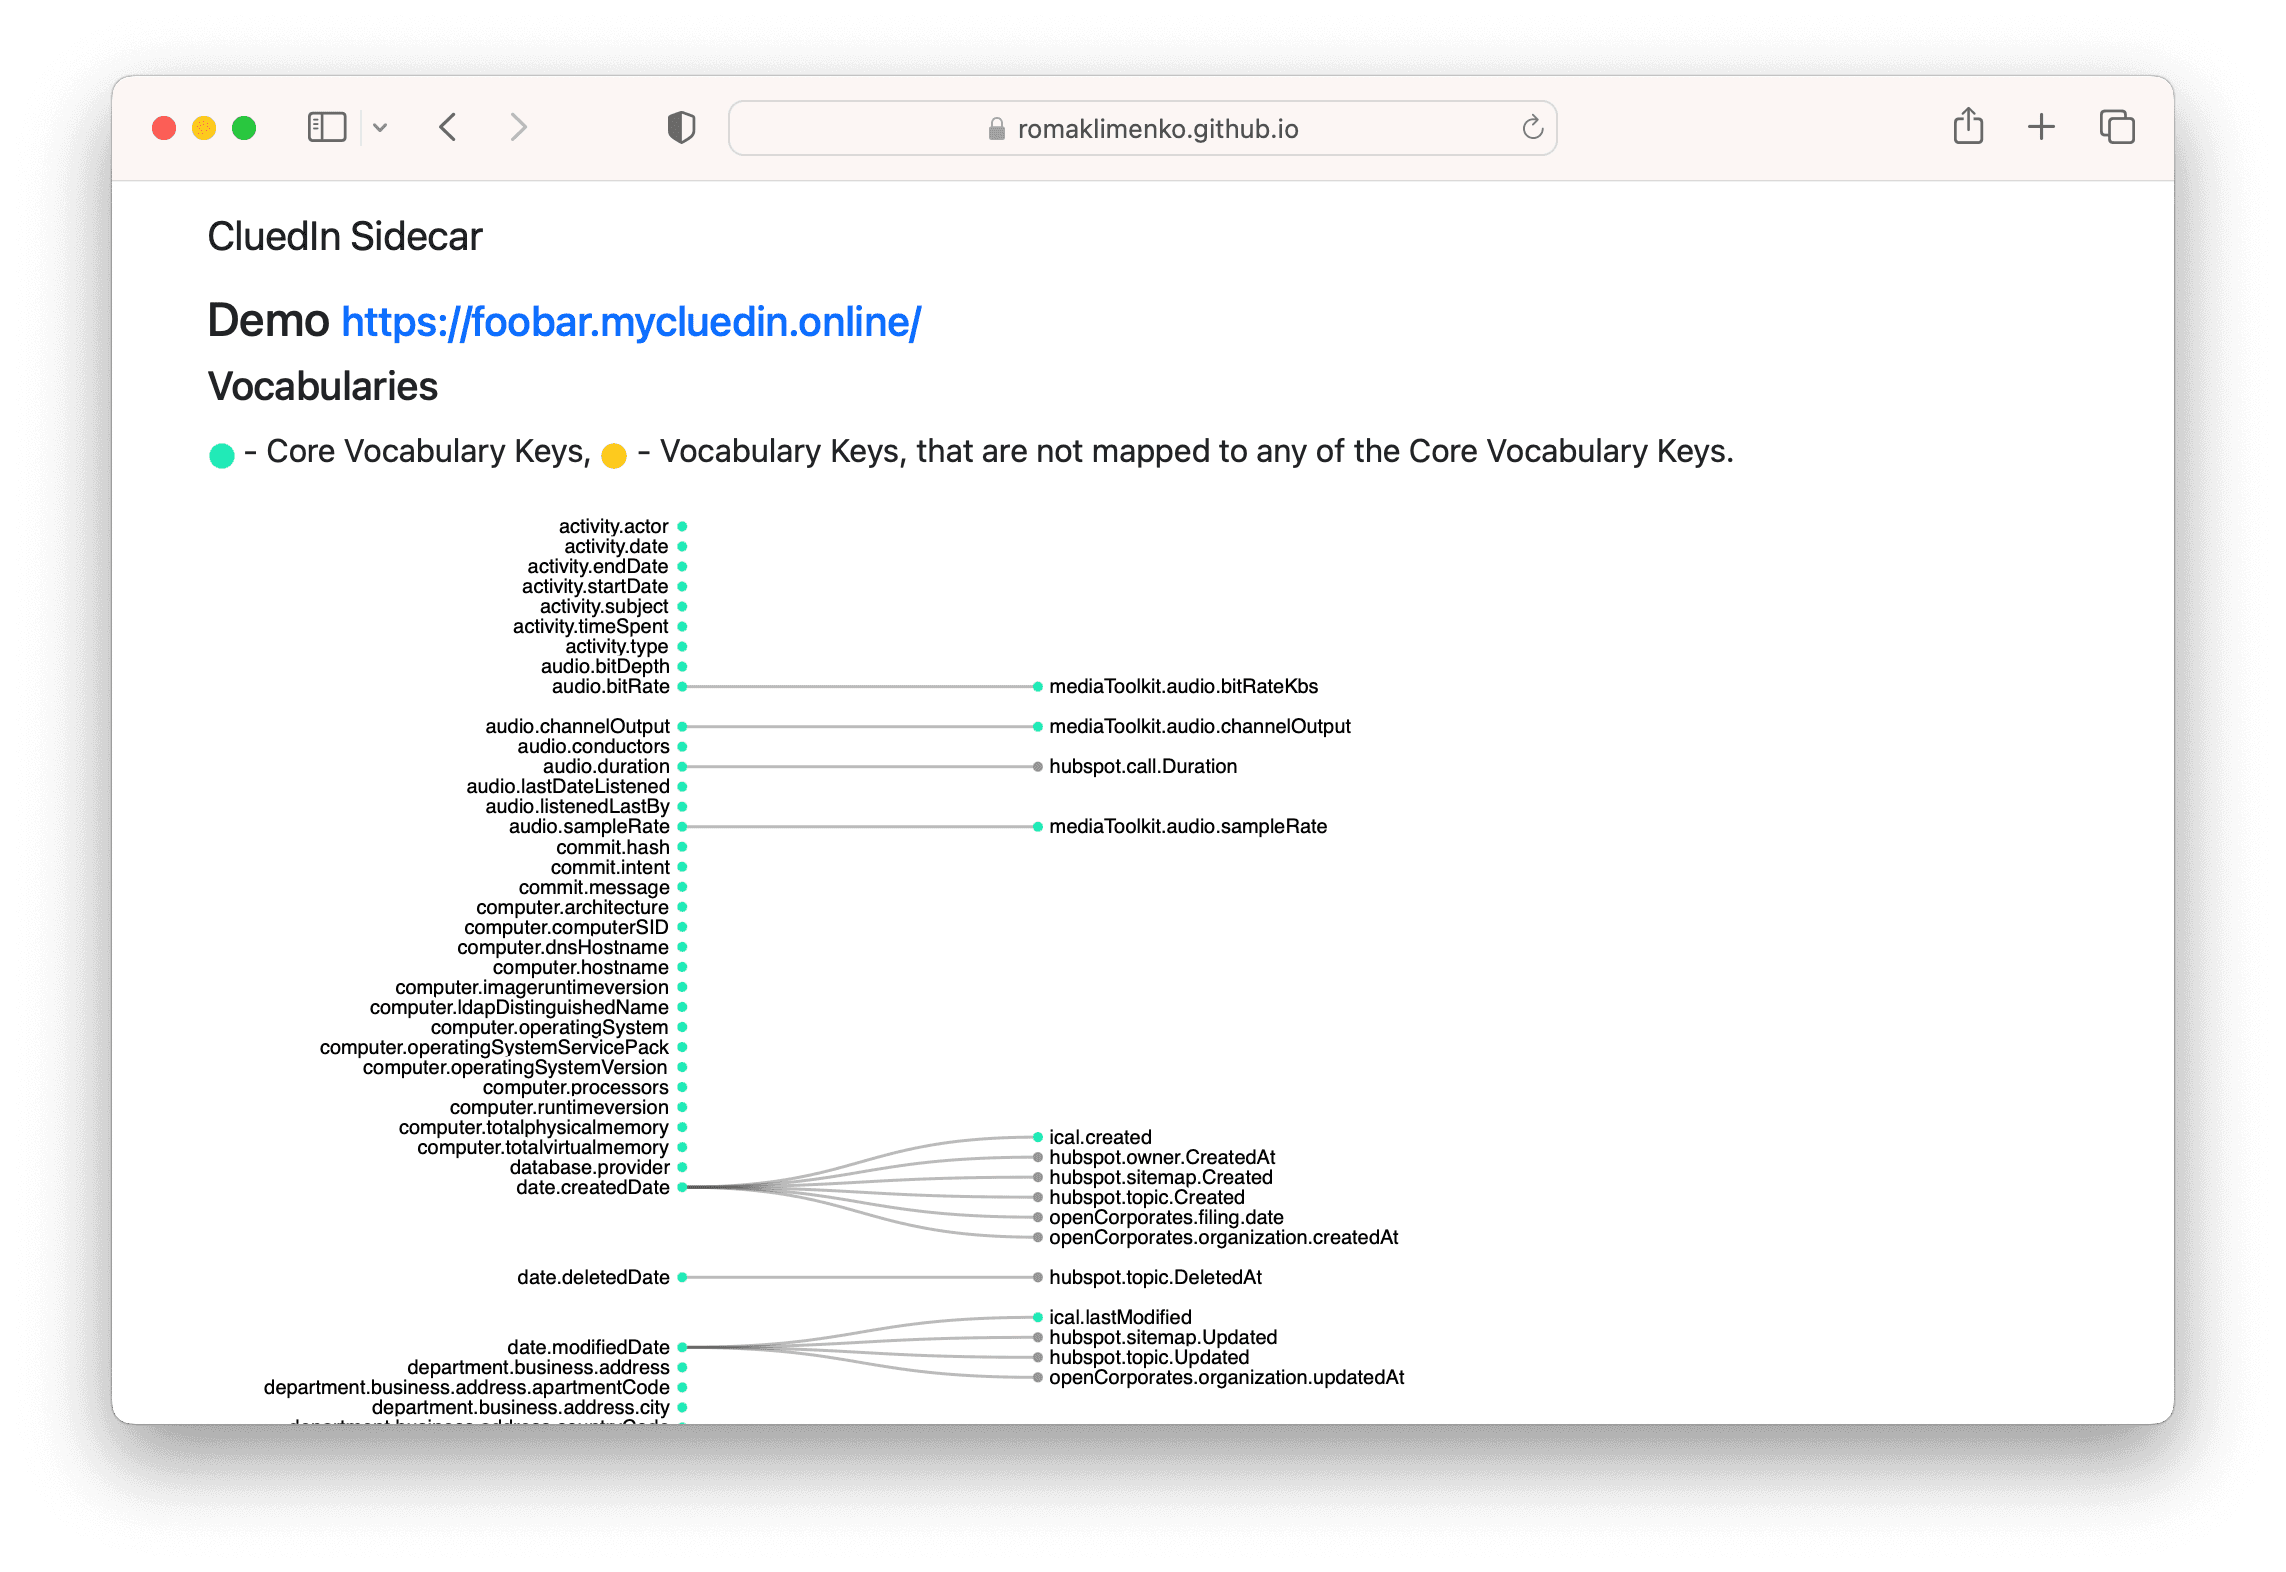Toggle the Safari sidebar icon
Screen dimensions: 2286x1572
(x=326, y=128)
